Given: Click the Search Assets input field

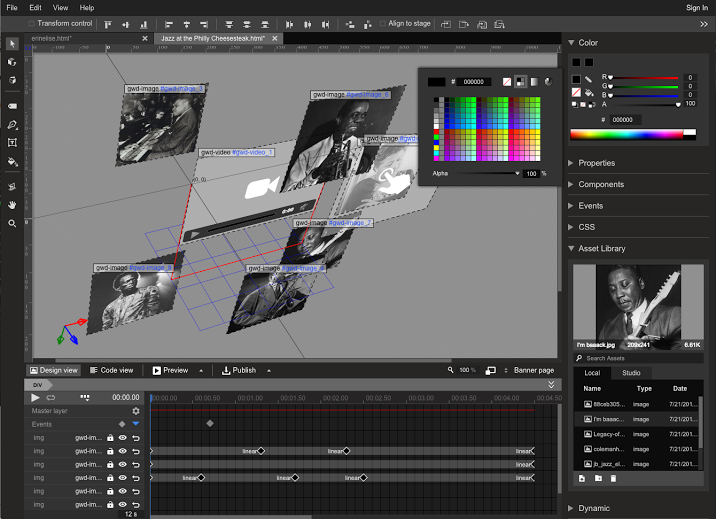Looking at the screenshot, I should coord(638,358).
